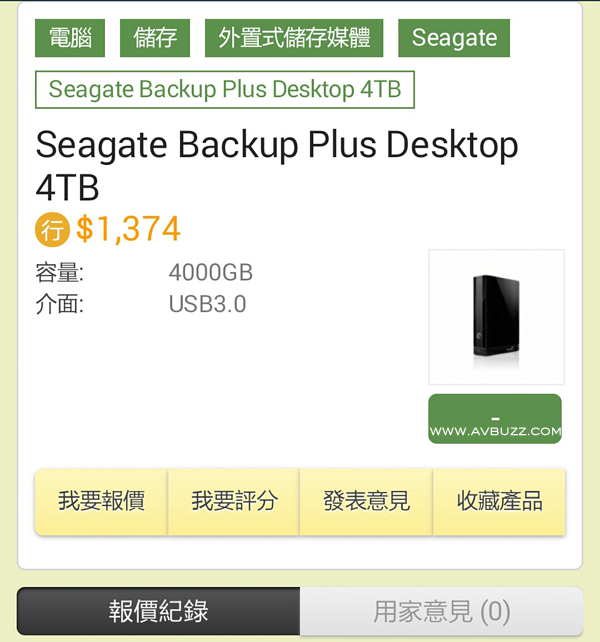Click the product title heading text
This screenshot has height=642, width=600.
click(277, 166)
